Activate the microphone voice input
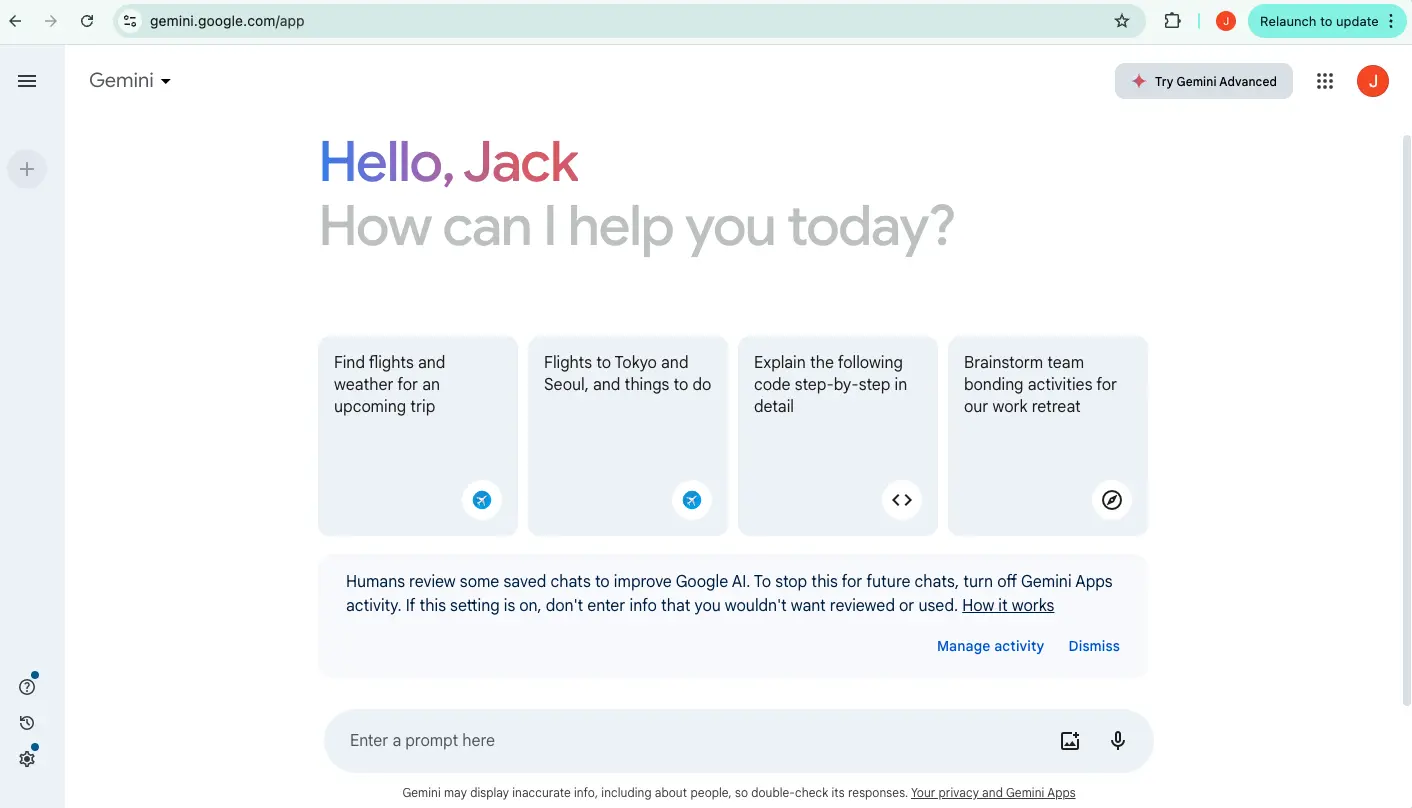 pos(1118,741)
